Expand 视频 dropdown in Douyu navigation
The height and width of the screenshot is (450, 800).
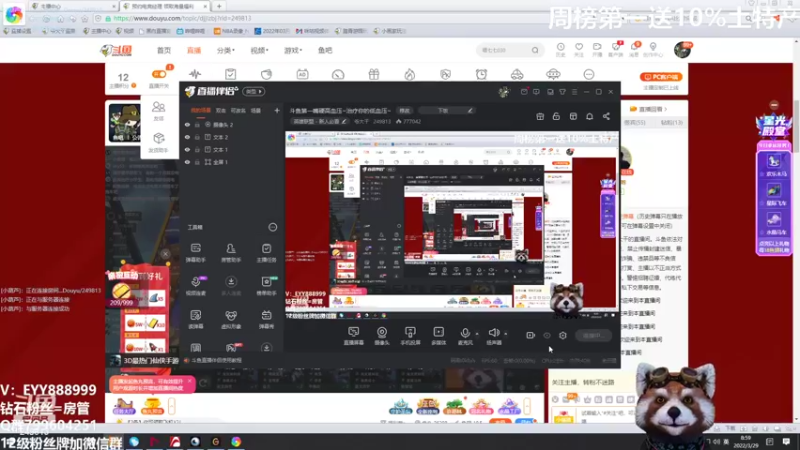259,50
